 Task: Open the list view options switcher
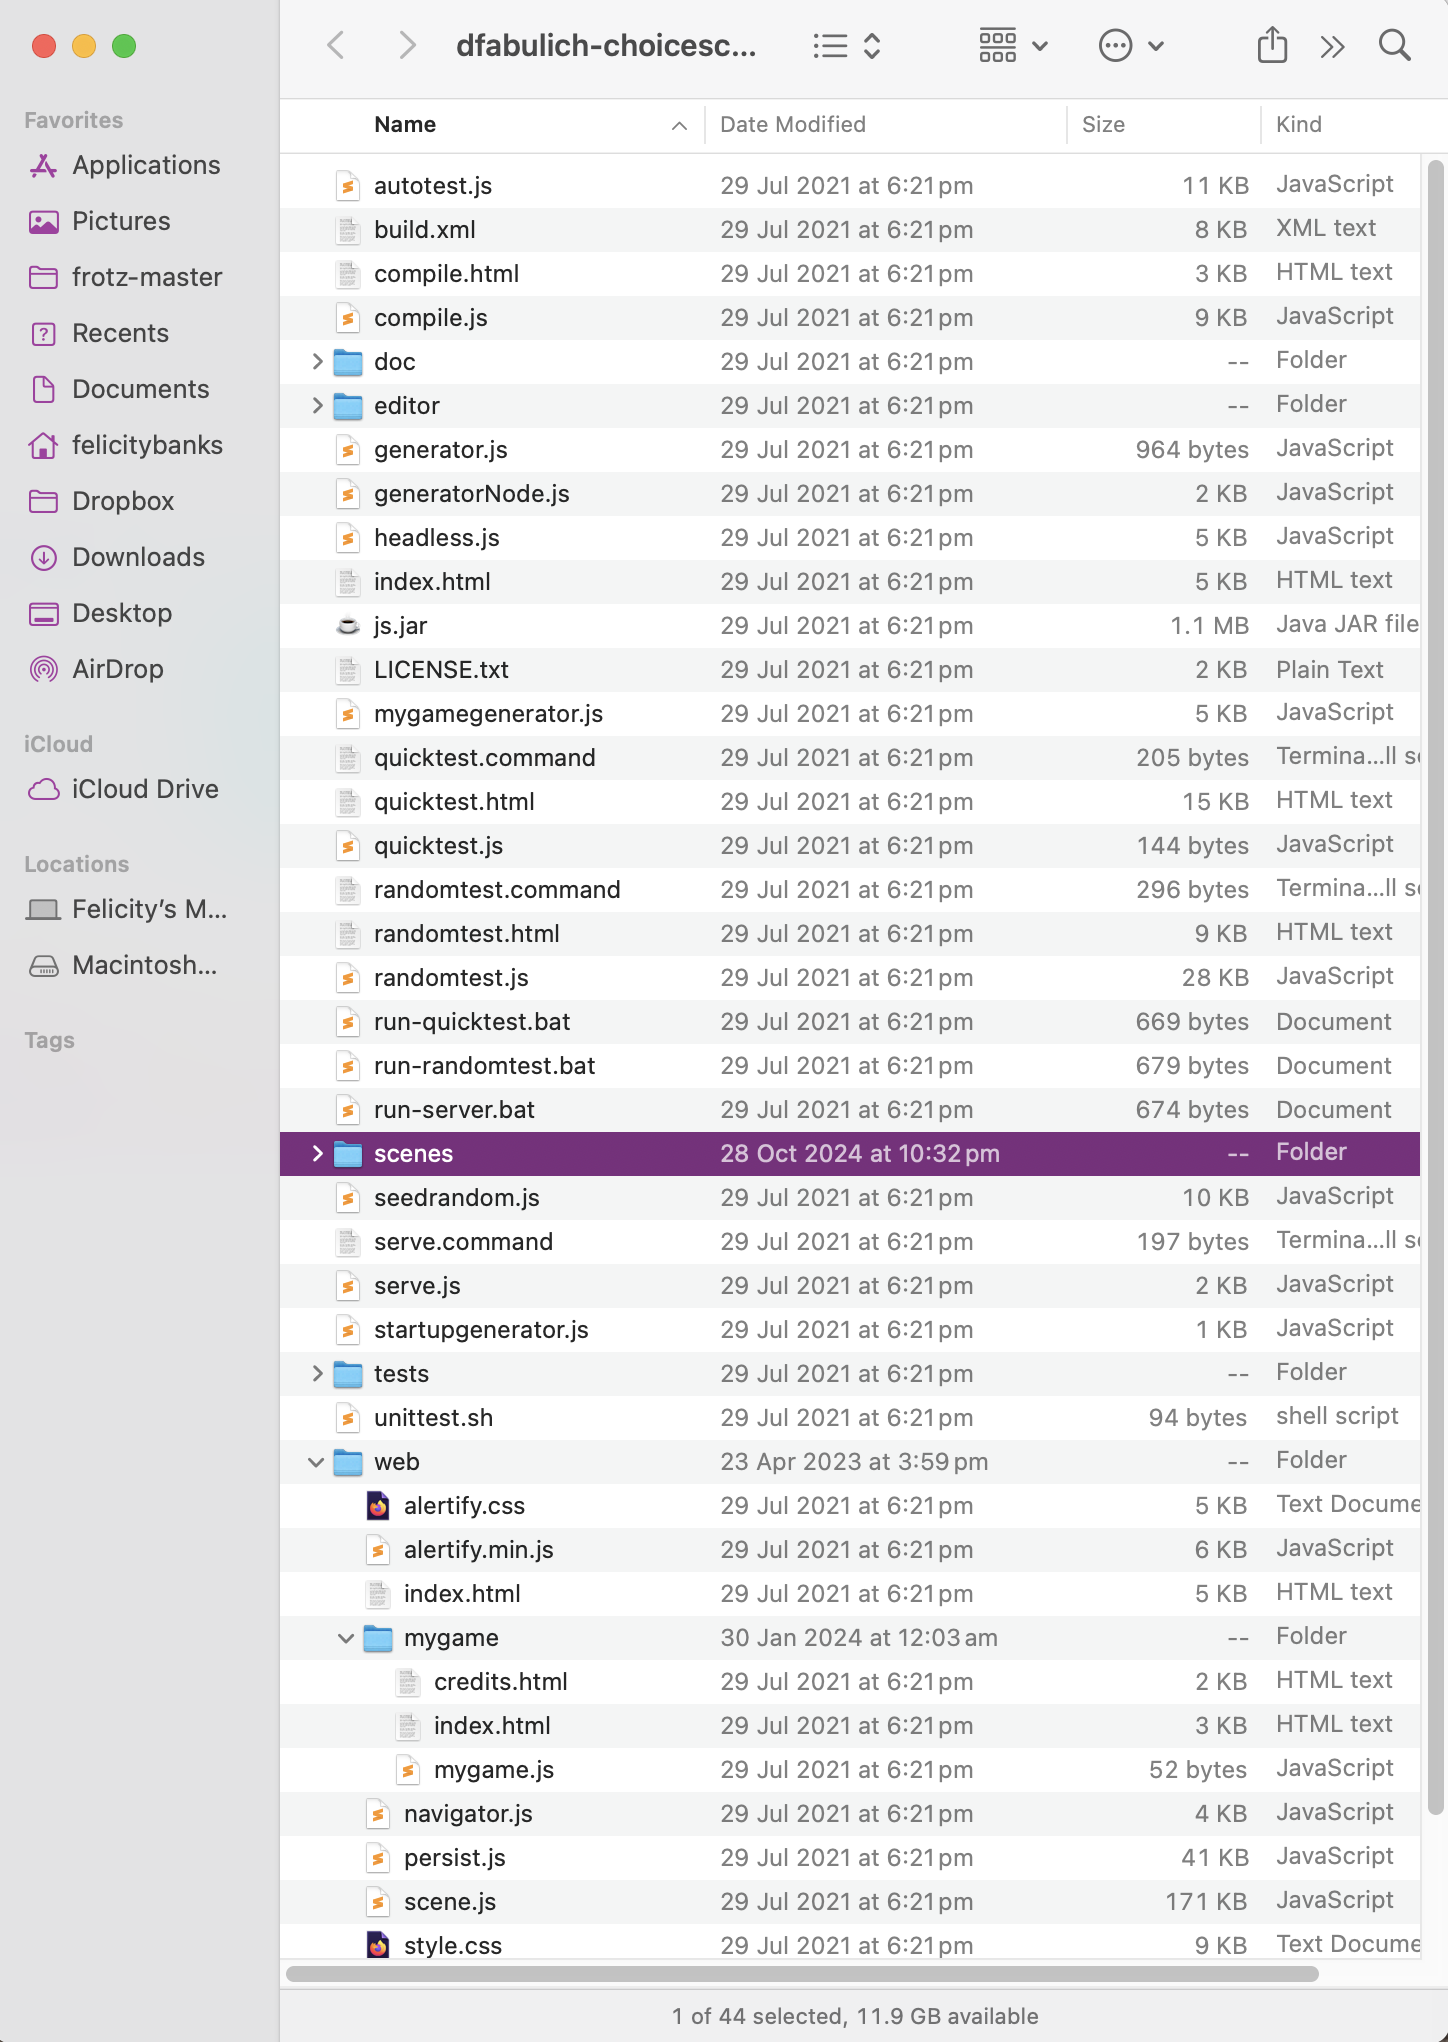coord(846,46)
